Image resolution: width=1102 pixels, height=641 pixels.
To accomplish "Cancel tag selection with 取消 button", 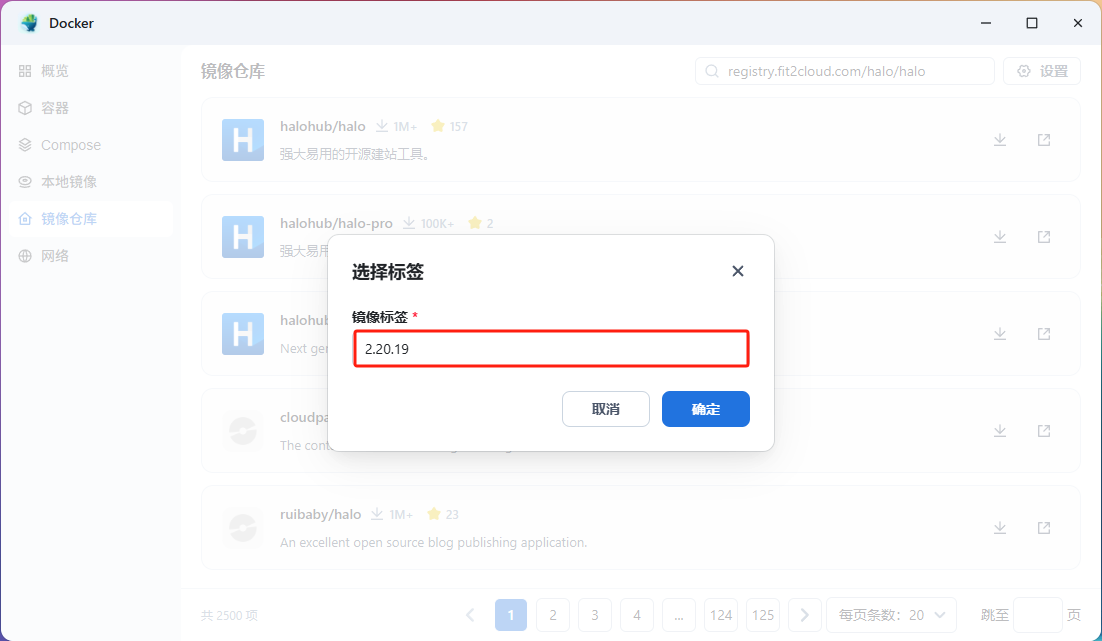I will click(x=606, y=409).
